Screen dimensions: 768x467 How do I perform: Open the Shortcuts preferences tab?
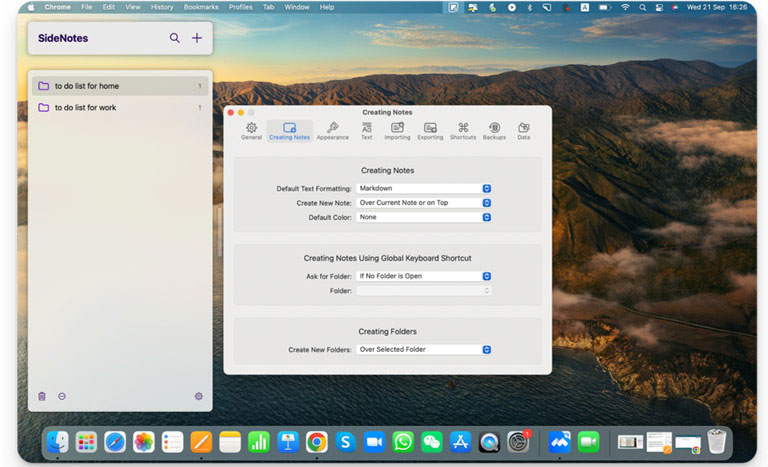463,131
